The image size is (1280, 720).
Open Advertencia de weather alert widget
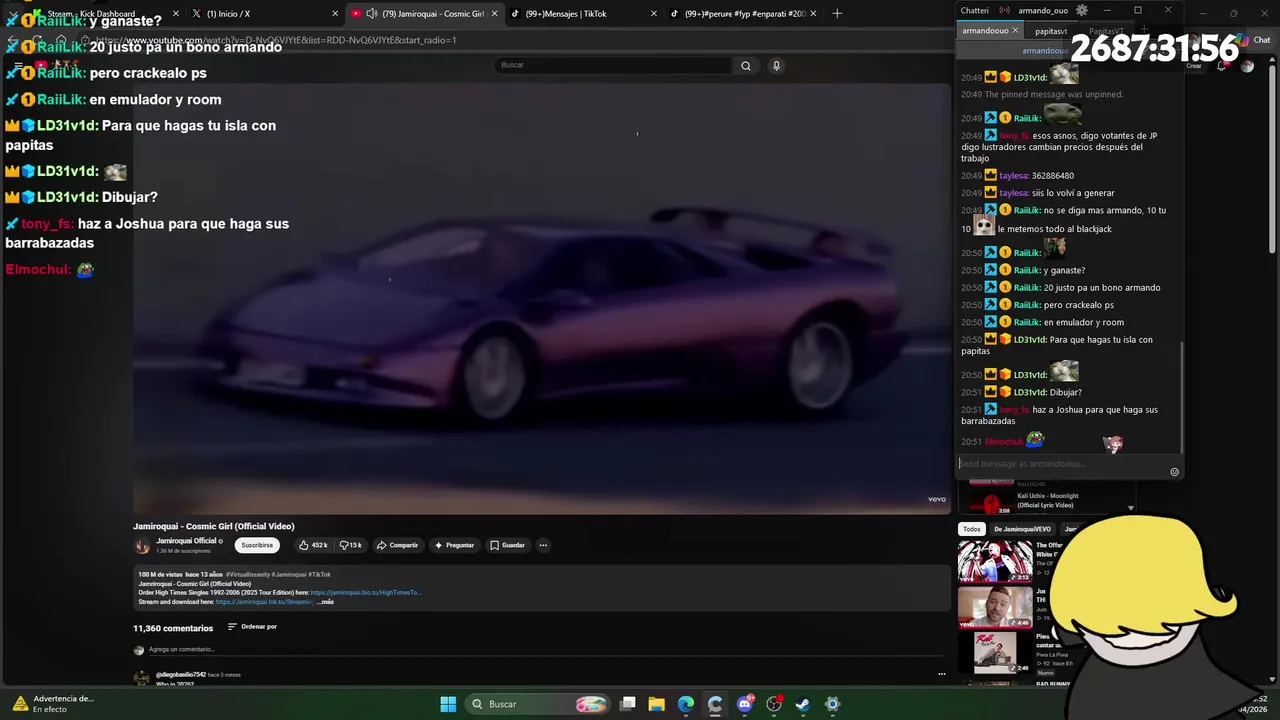click(x=52, y=704)
